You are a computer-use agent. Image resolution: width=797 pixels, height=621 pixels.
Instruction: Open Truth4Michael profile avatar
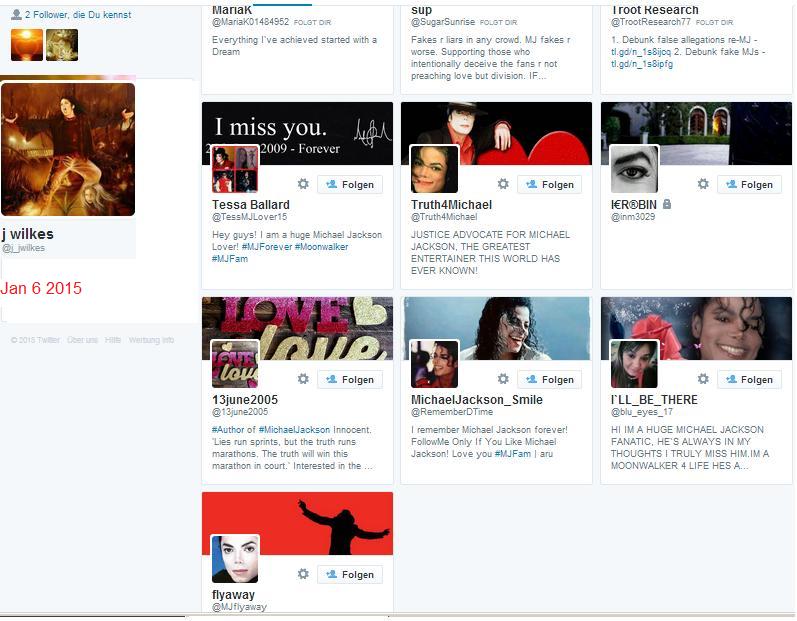(x=434, y=169)
